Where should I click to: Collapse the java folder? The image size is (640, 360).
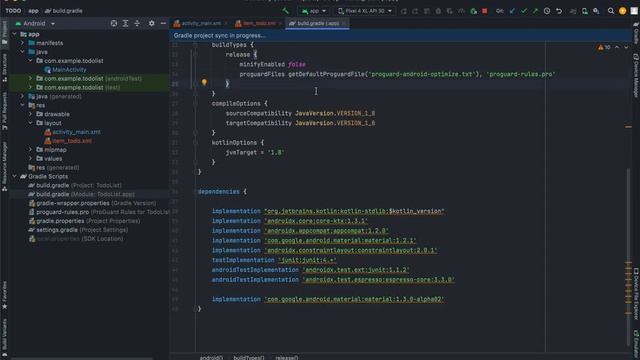coord(23,52)
